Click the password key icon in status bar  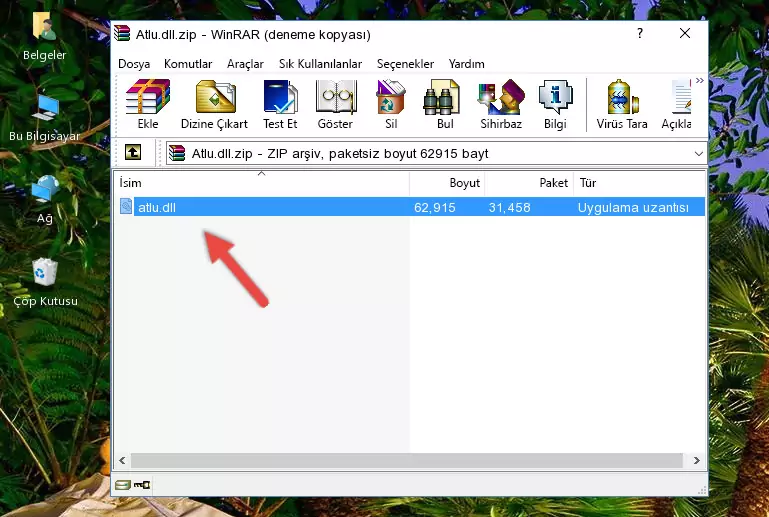click(142, 485)
